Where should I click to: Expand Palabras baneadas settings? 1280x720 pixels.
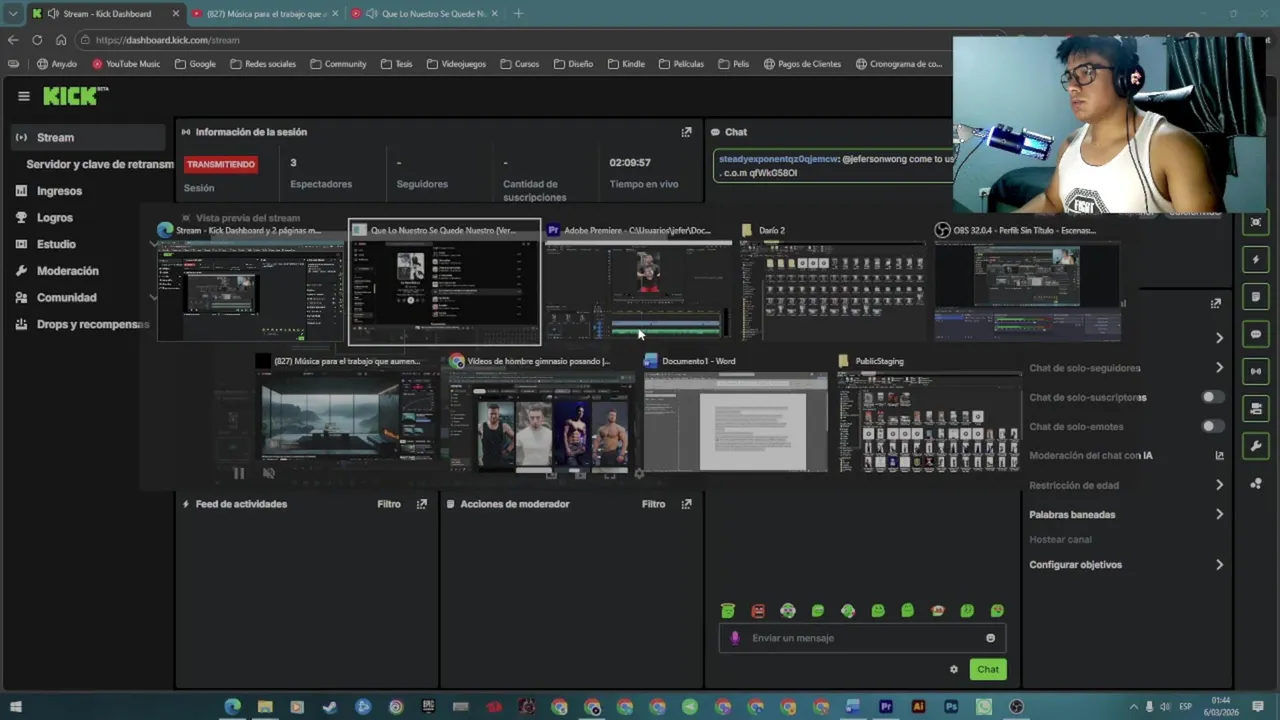click(x=1219, y=515)
